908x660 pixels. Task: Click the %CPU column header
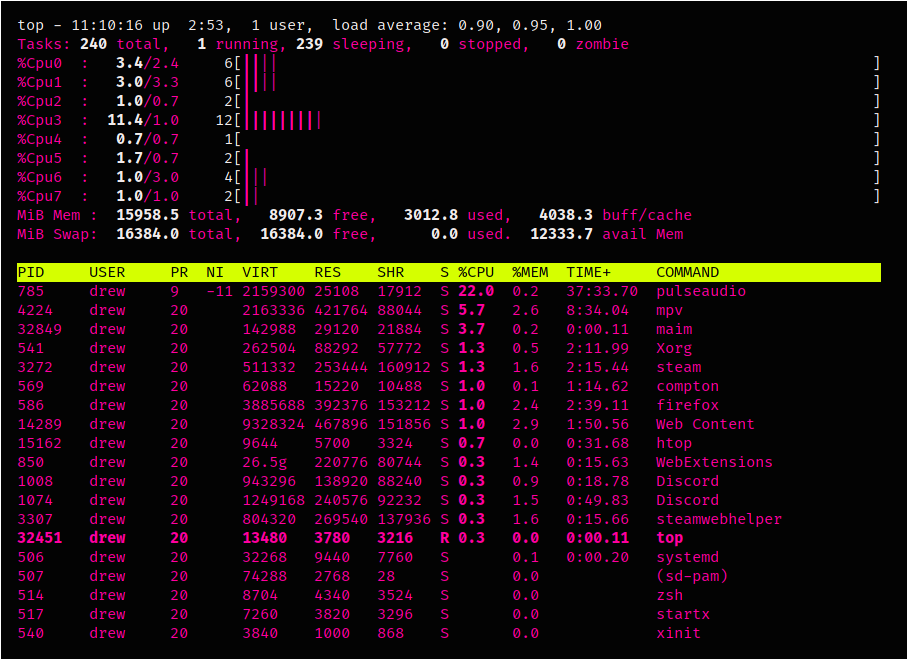476,272
